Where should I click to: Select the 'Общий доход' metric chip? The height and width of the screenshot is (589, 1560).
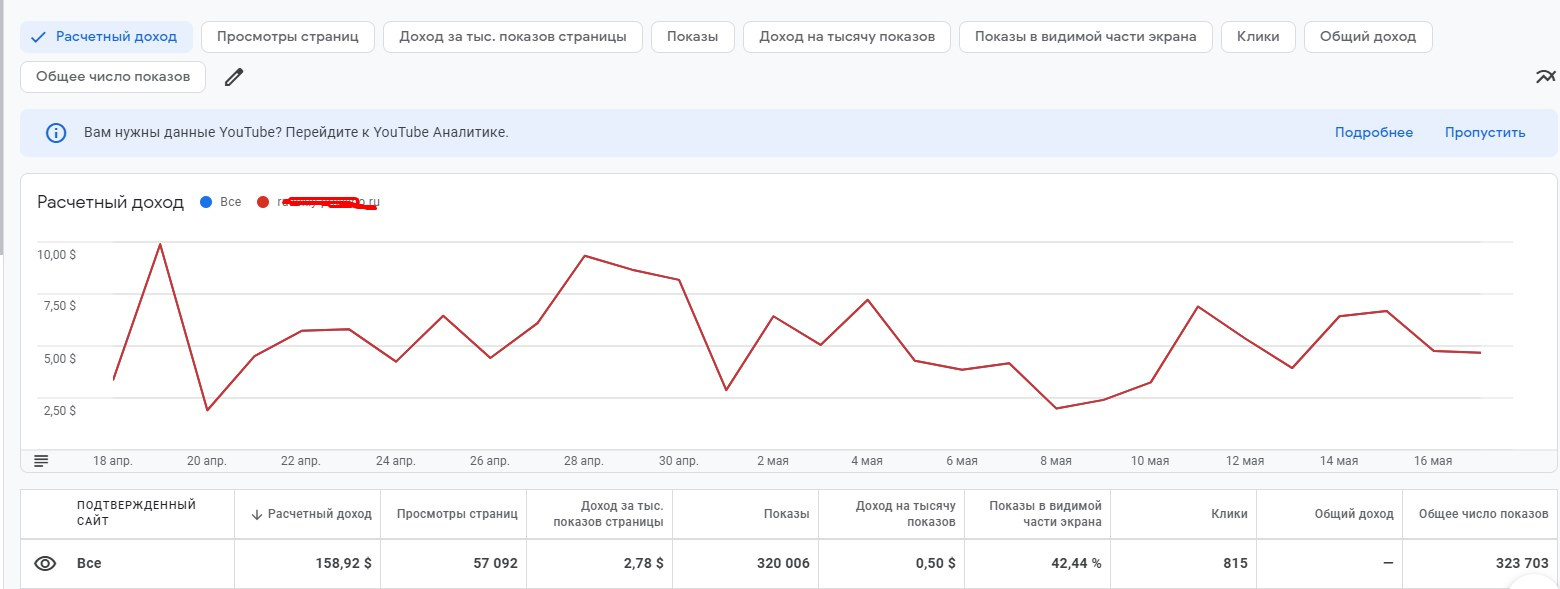click(1367, 37)
